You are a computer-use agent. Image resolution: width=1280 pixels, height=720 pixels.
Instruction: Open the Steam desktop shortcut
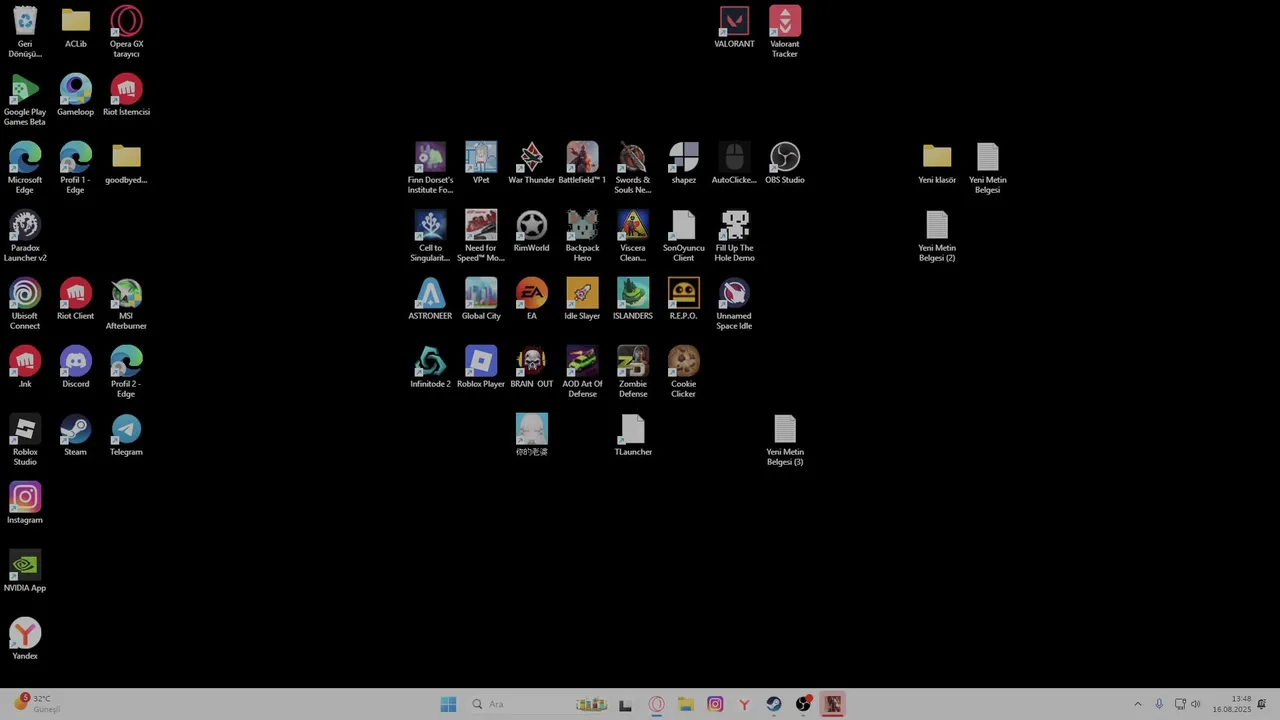pyautogui.click(x=75, y=430)
